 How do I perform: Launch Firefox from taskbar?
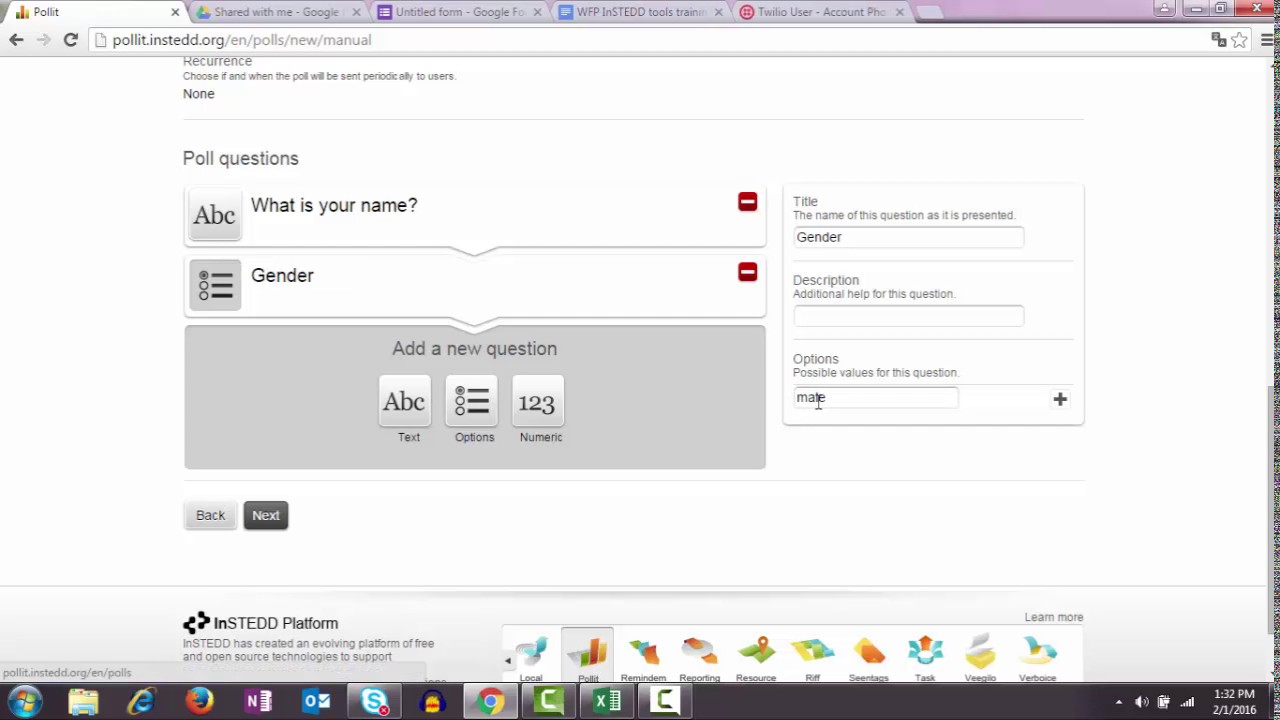(199, 701)
